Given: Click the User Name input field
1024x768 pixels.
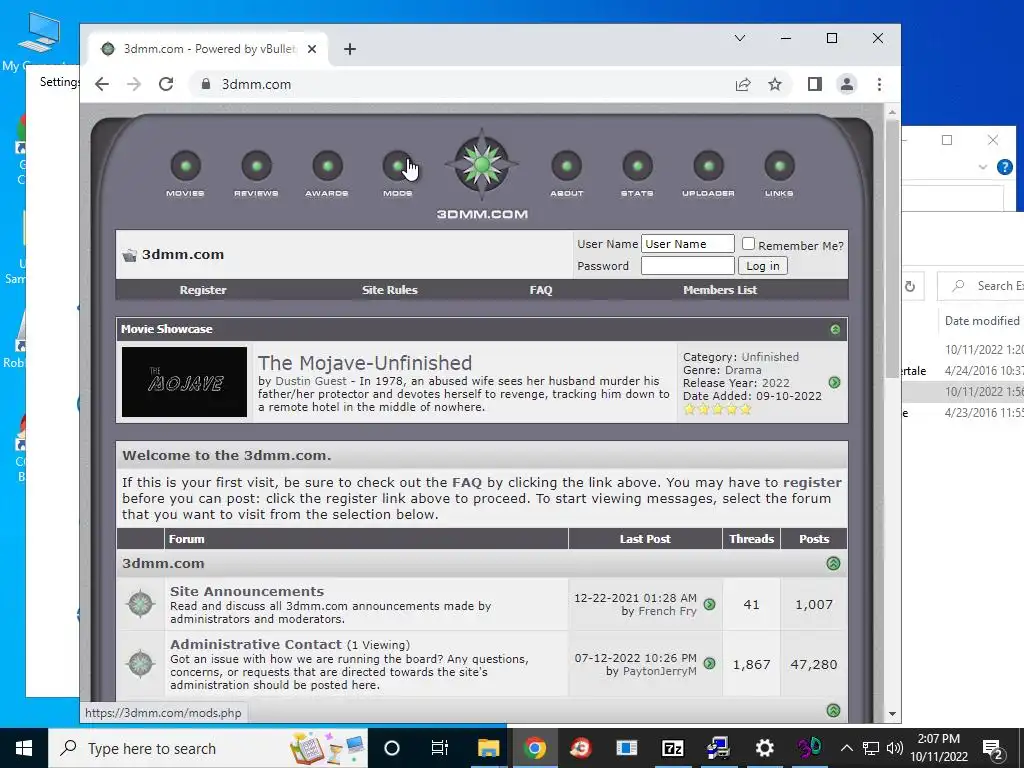Looking at the screenshot, I should [688, 244].
